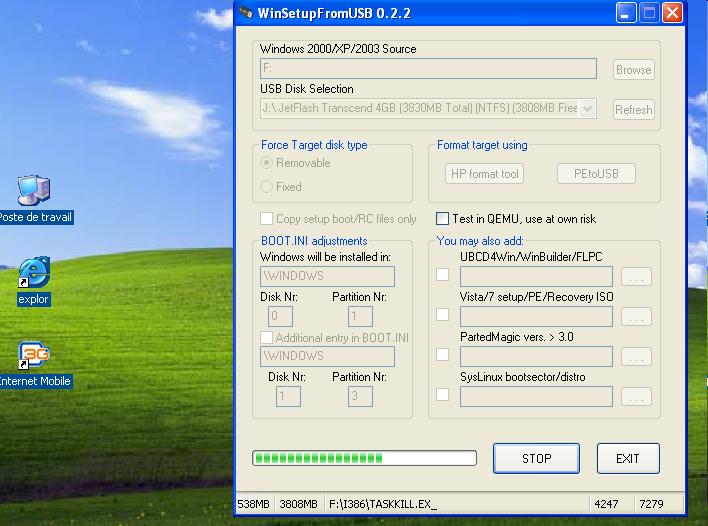Enable Additional entry in BOOT.INI
Viewport: 708px width, 526px height.
[266, 337]
